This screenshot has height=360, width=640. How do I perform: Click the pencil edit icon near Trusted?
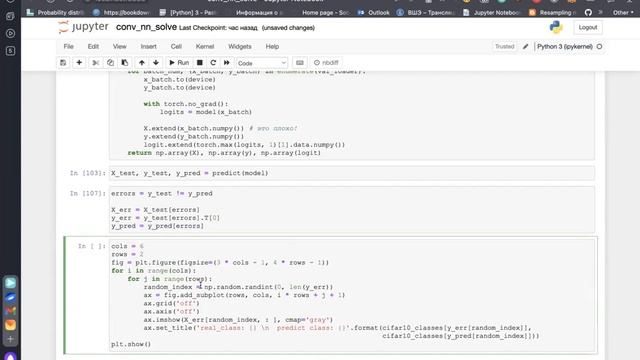526,47
